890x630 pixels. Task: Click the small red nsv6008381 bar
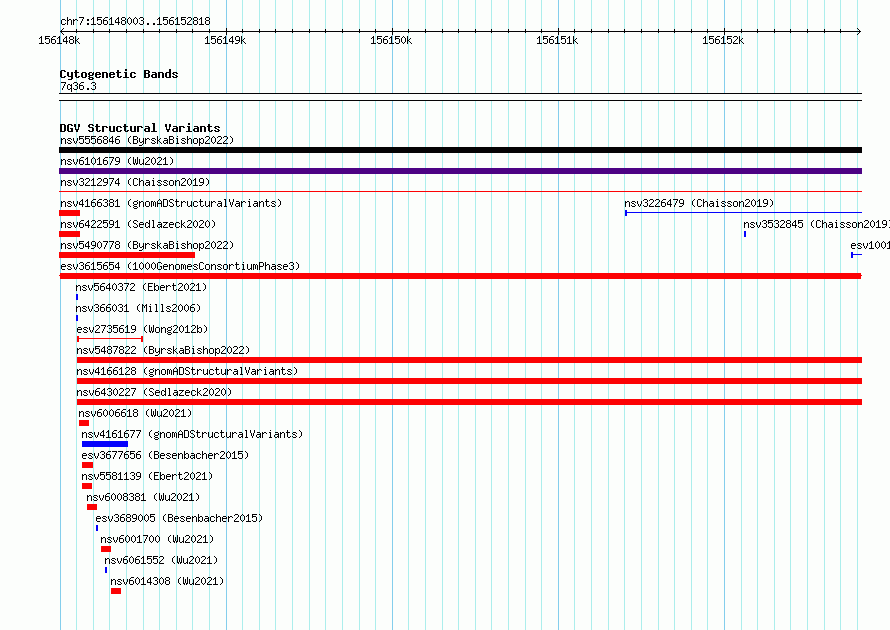point(92,507)
